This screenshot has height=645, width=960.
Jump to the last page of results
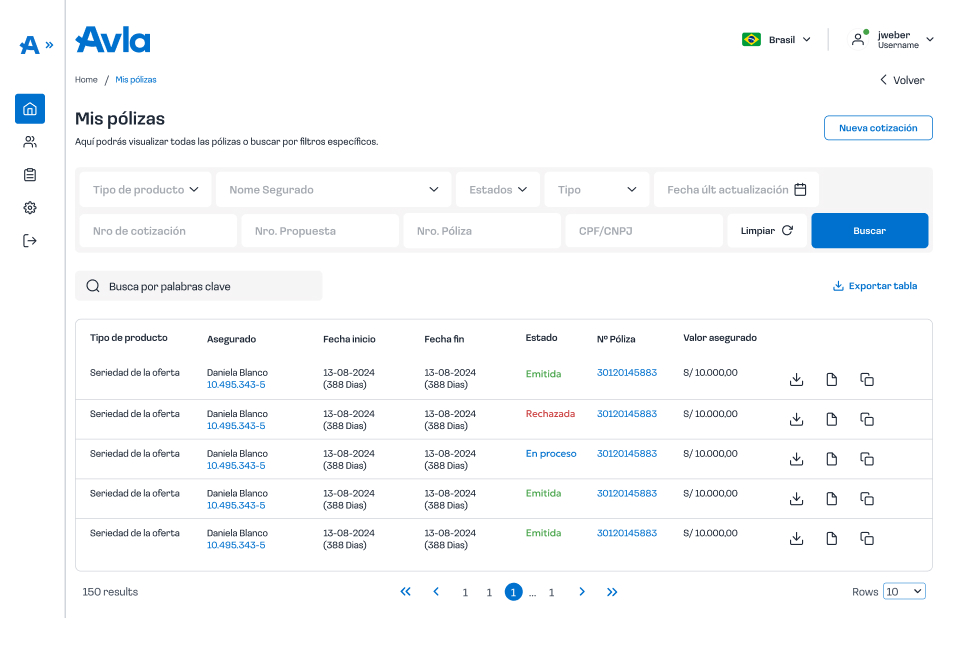(x=612, y=592)
